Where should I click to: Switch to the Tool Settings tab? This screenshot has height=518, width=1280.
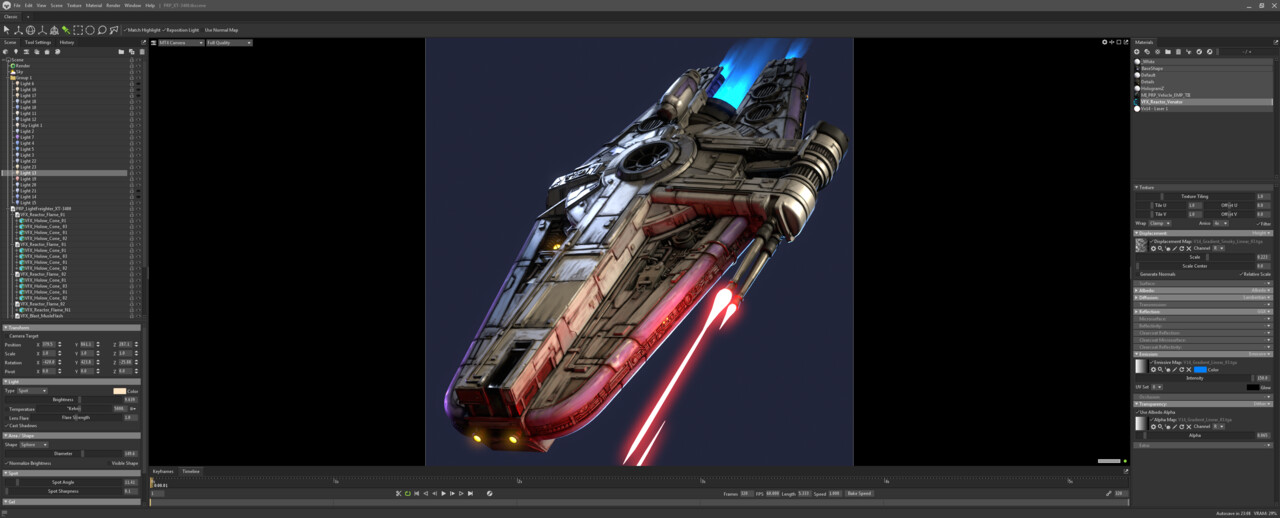(38, 43)
